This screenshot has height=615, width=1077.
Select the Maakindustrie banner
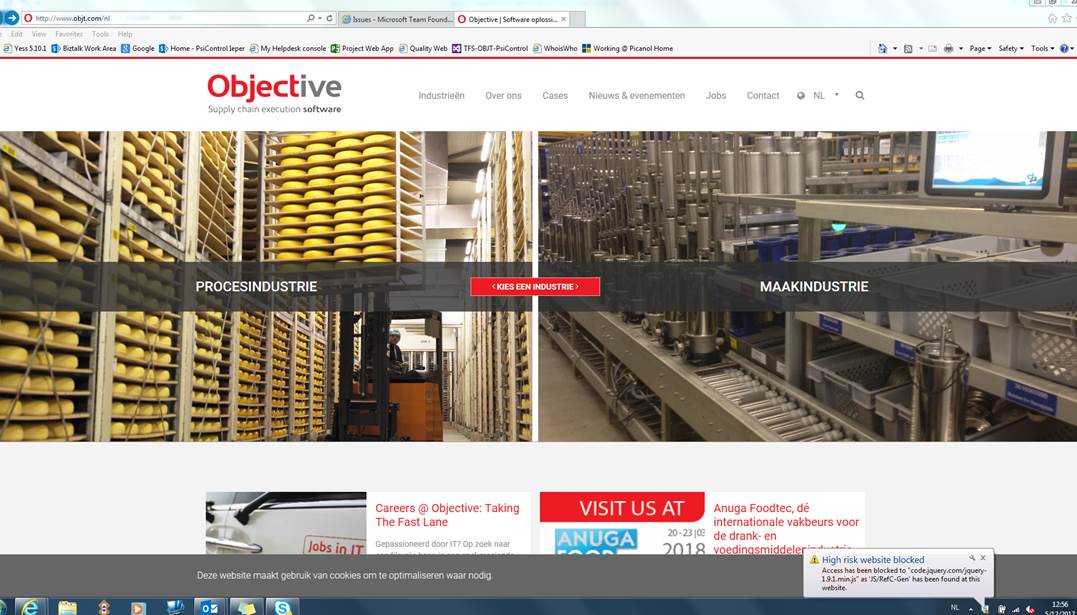(814, 287)
